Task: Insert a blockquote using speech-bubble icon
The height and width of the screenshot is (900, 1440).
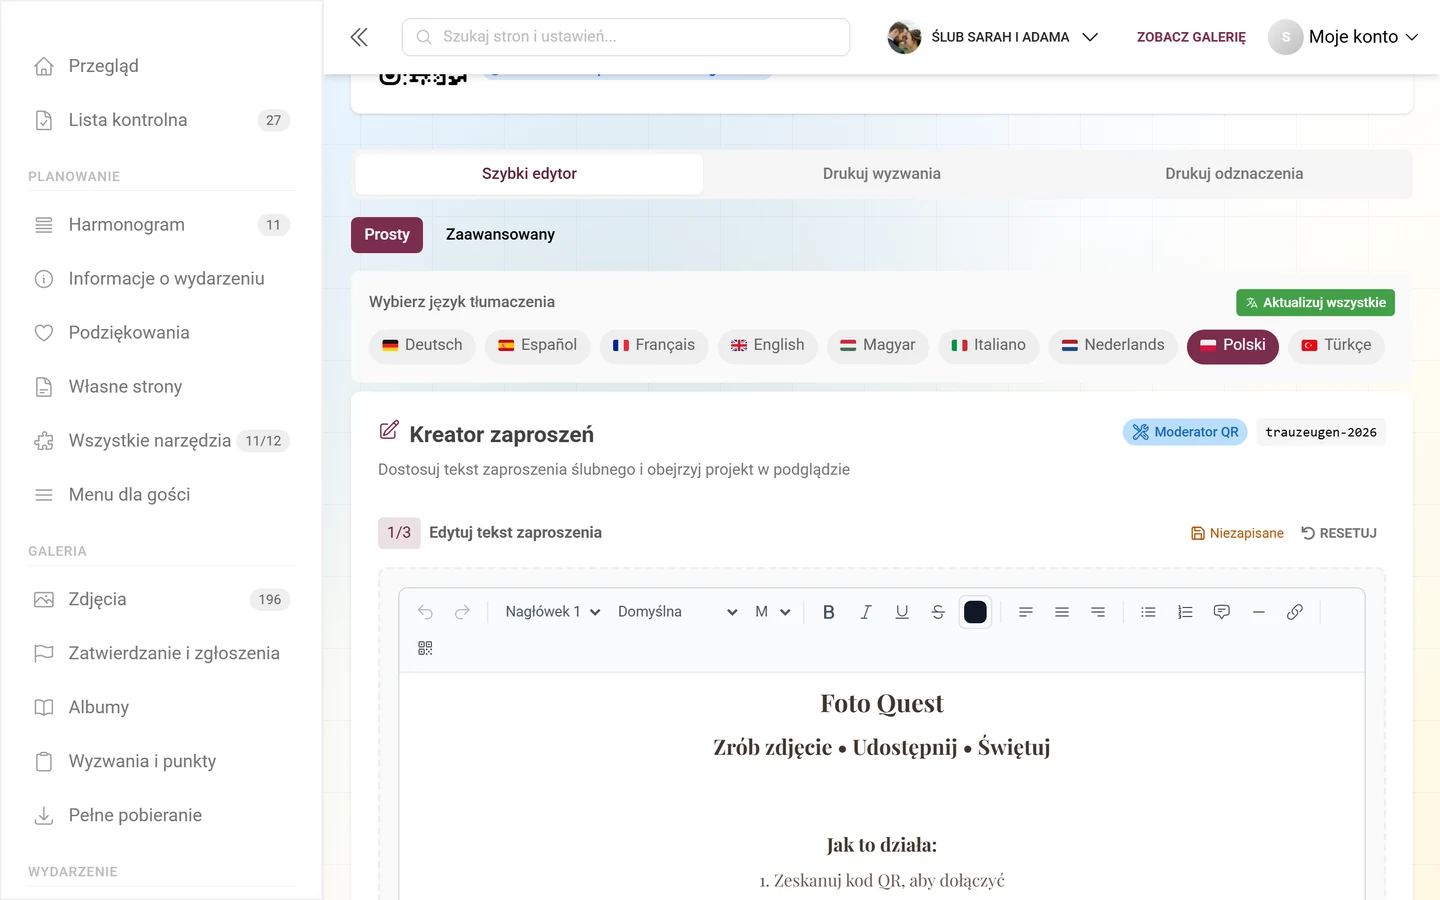Action: click(x=1221, y=612)
